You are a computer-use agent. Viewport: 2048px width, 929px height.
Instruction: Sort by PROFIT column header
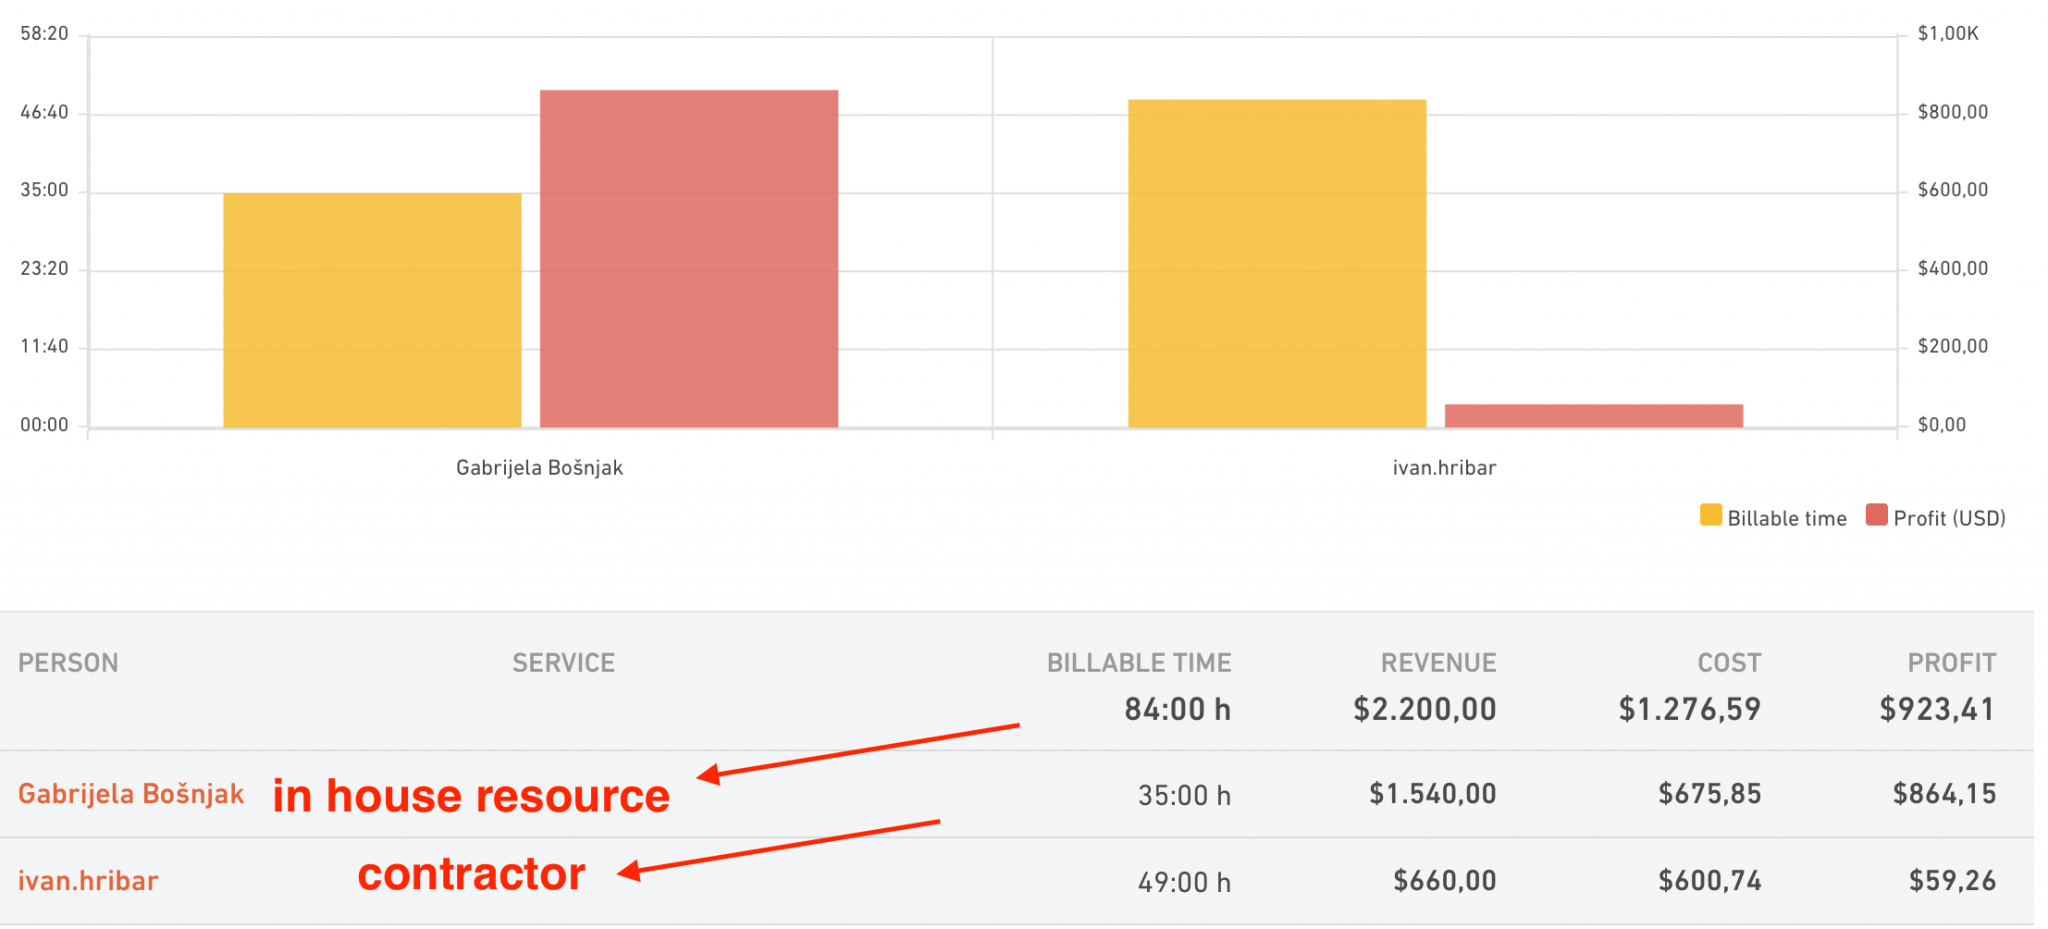coord(1952,663)
